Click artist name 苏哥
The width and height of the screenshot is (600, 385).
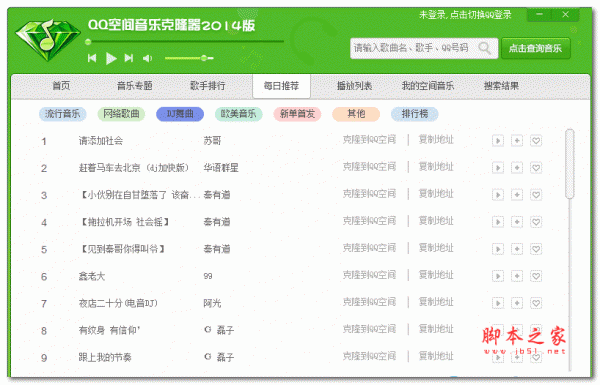coord(212,141)
